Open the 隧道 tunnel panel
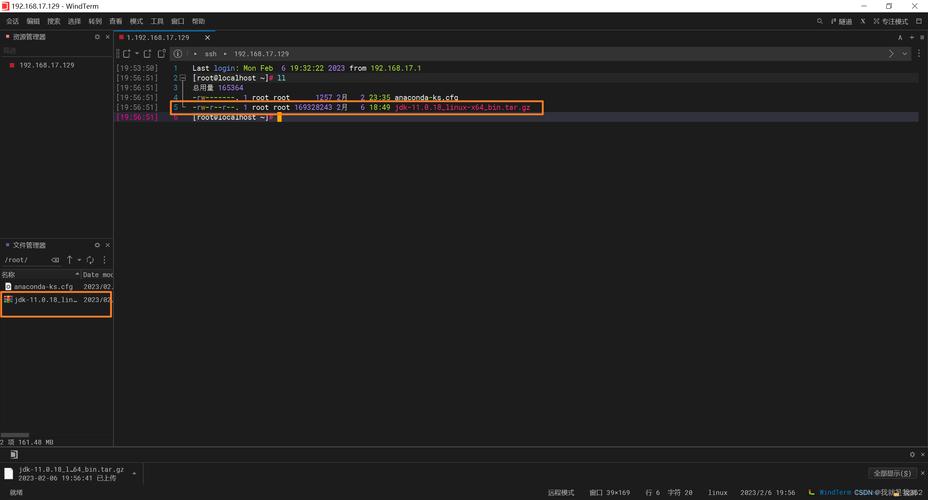Viewport: 928px width, 500px height. pos(841,21)
